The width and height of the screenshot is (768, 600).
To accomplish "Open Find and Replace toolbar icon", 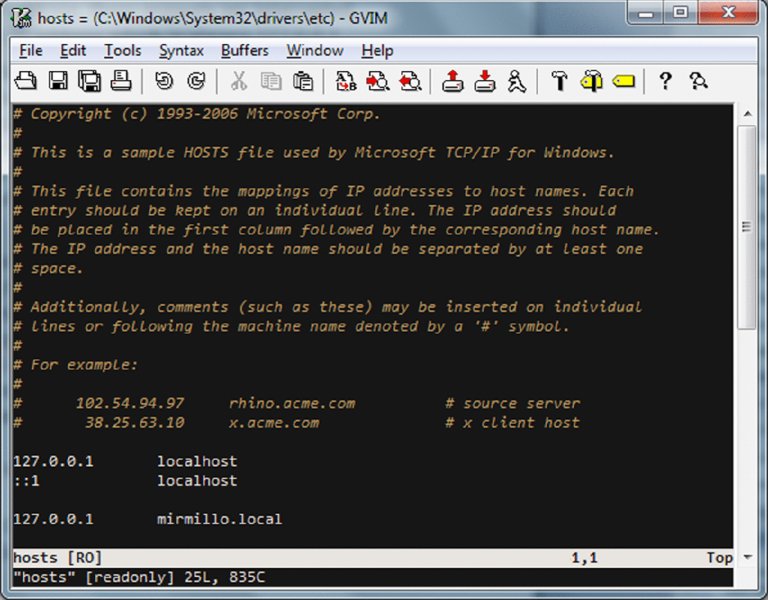I will click(x=346, y=81).
